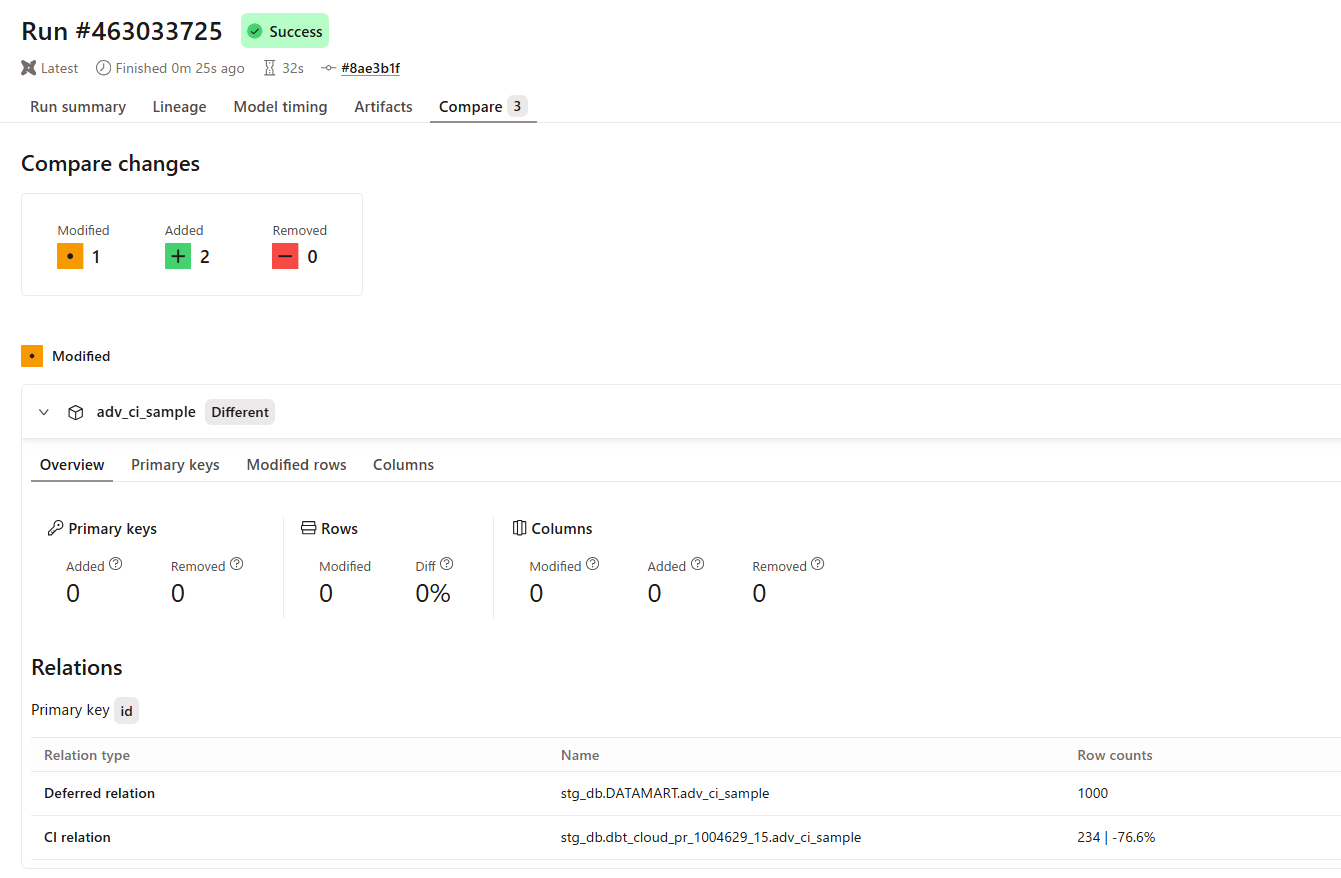Viewport: 1341px width, 878px height.
Task: Click the Different status badge
Action: click(x=240, y=412)
